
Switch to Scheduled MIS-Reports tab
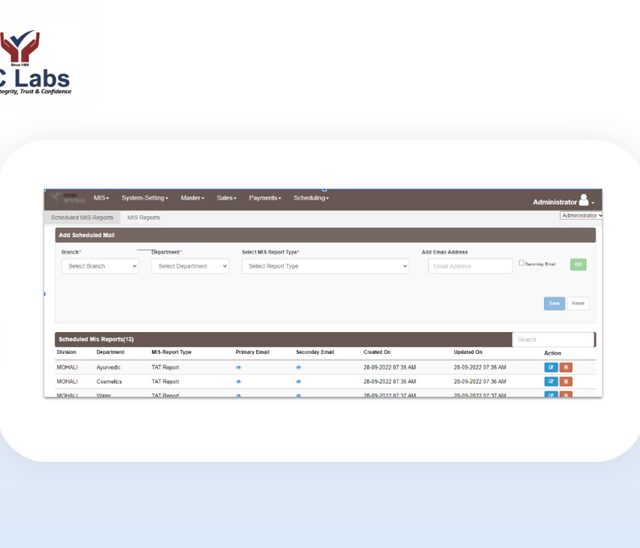[82, 217]
